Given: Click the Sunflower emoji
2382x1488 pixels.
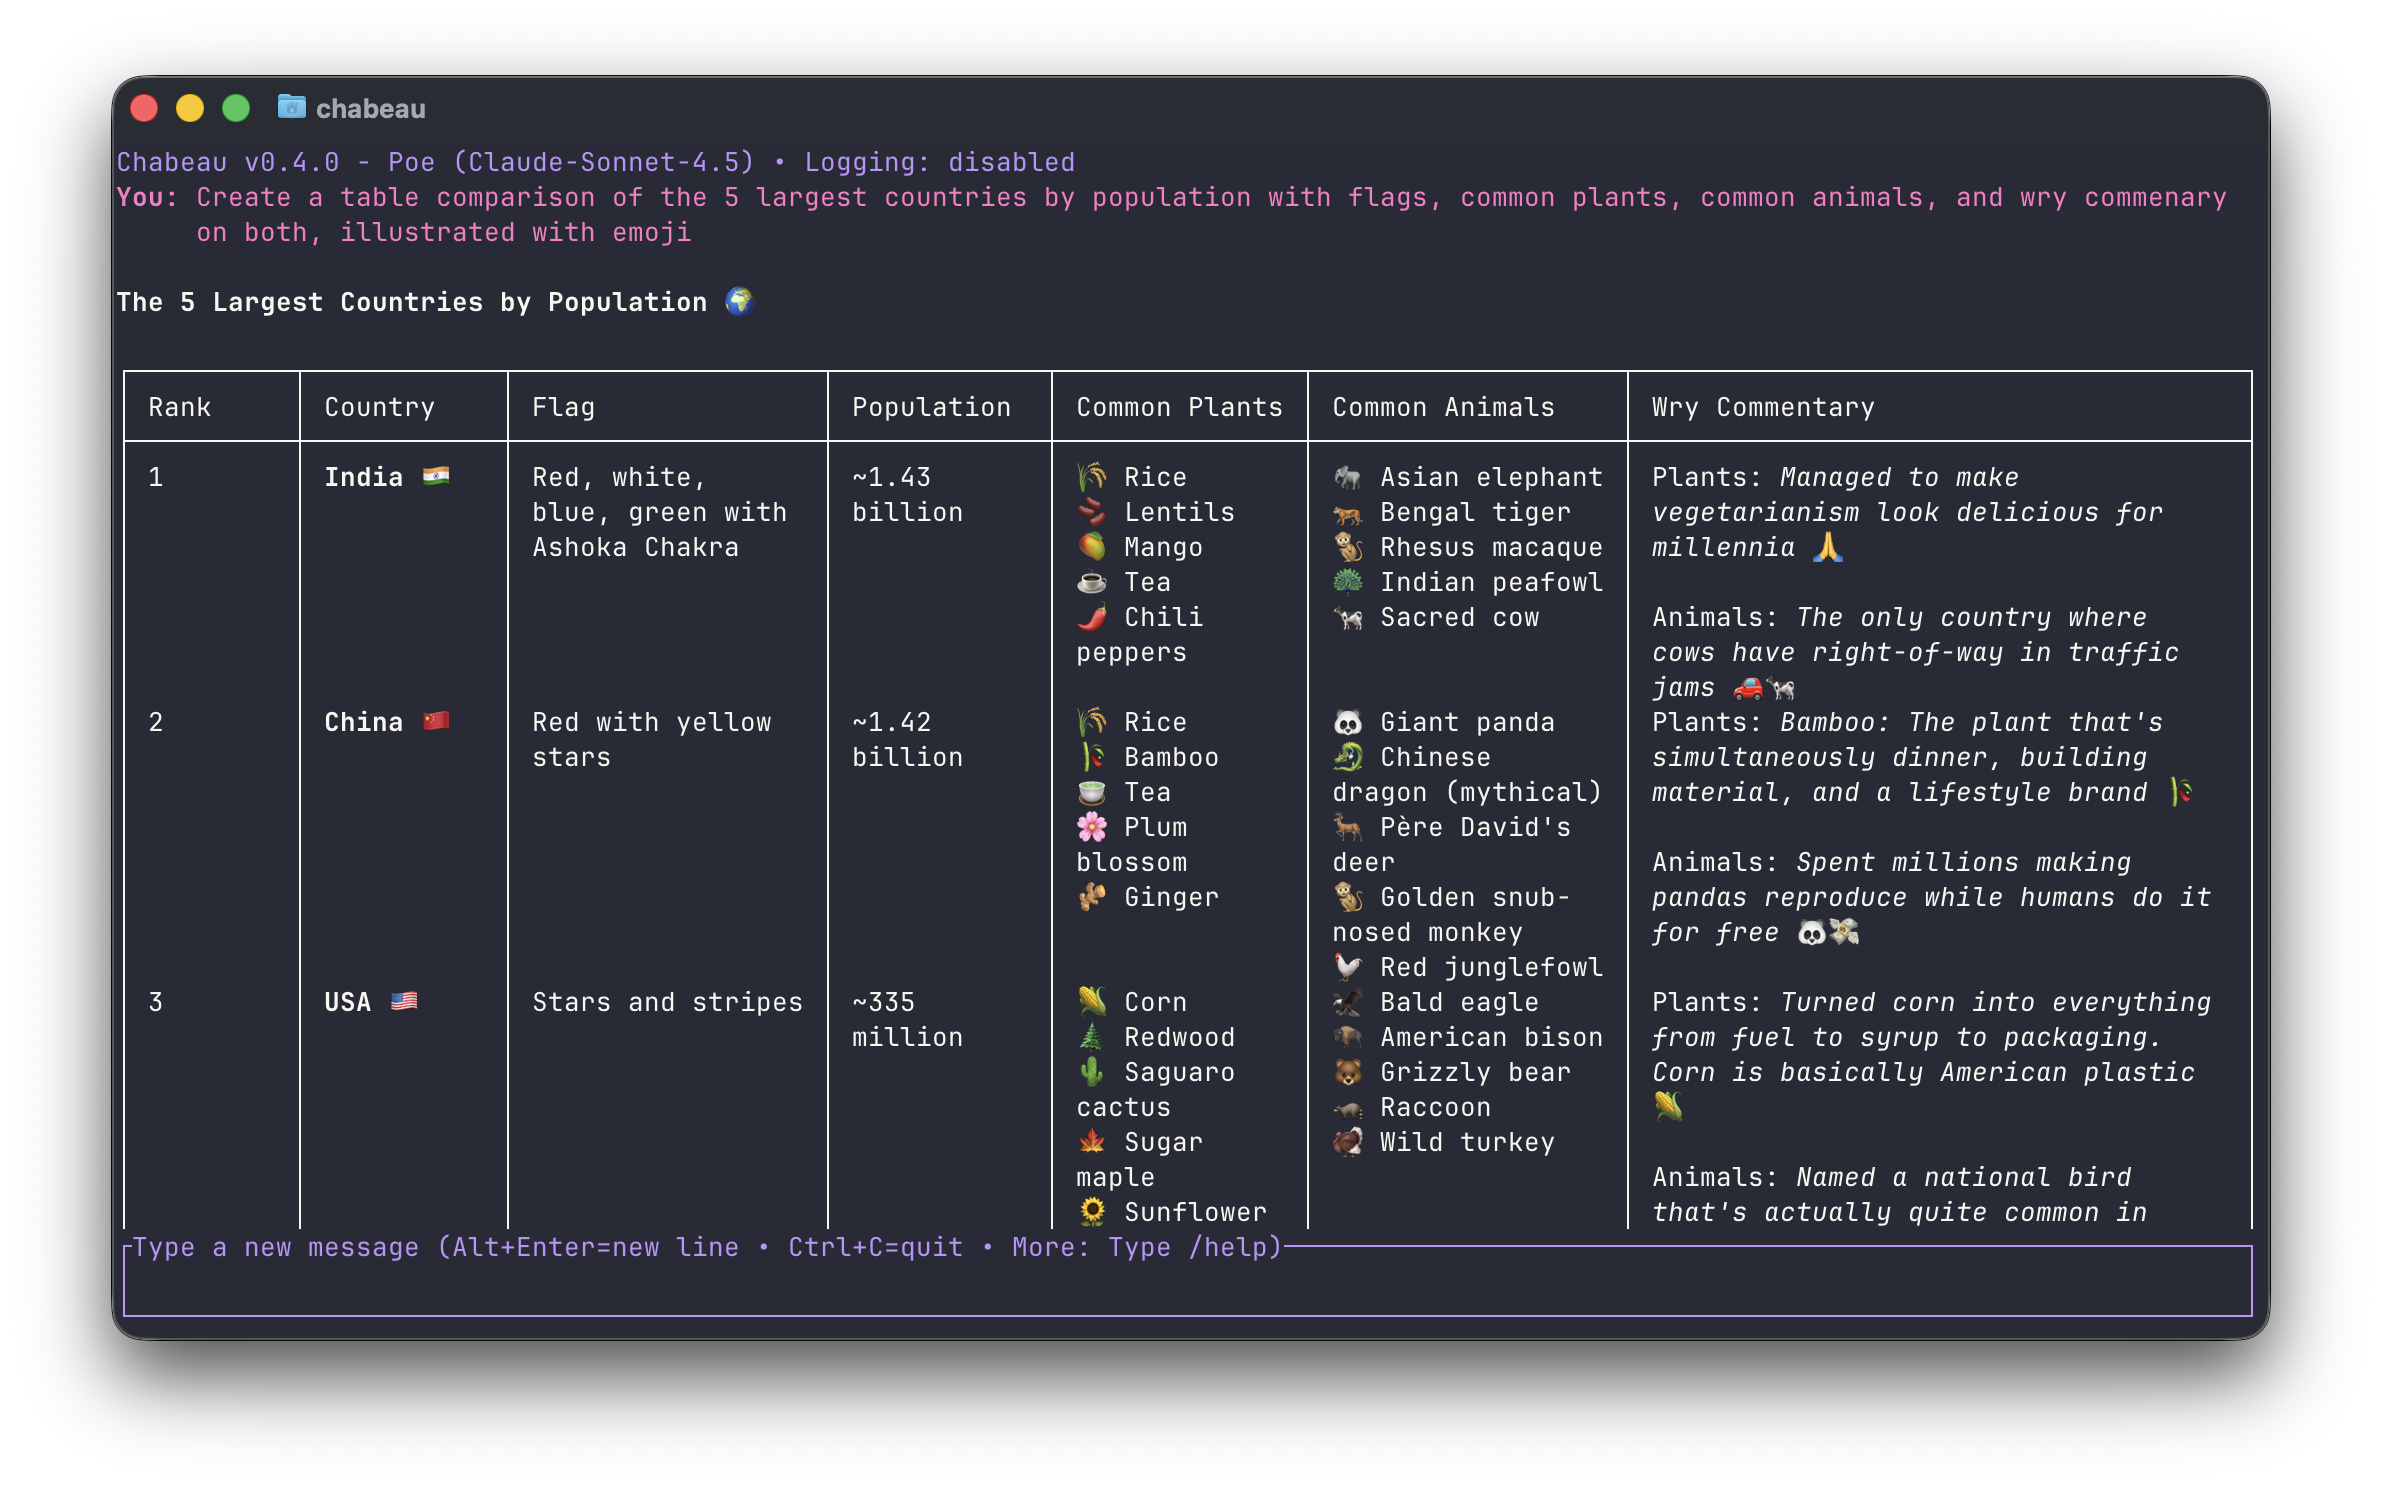Looking at the screenshot, I should click(x=1092, y=1212).
